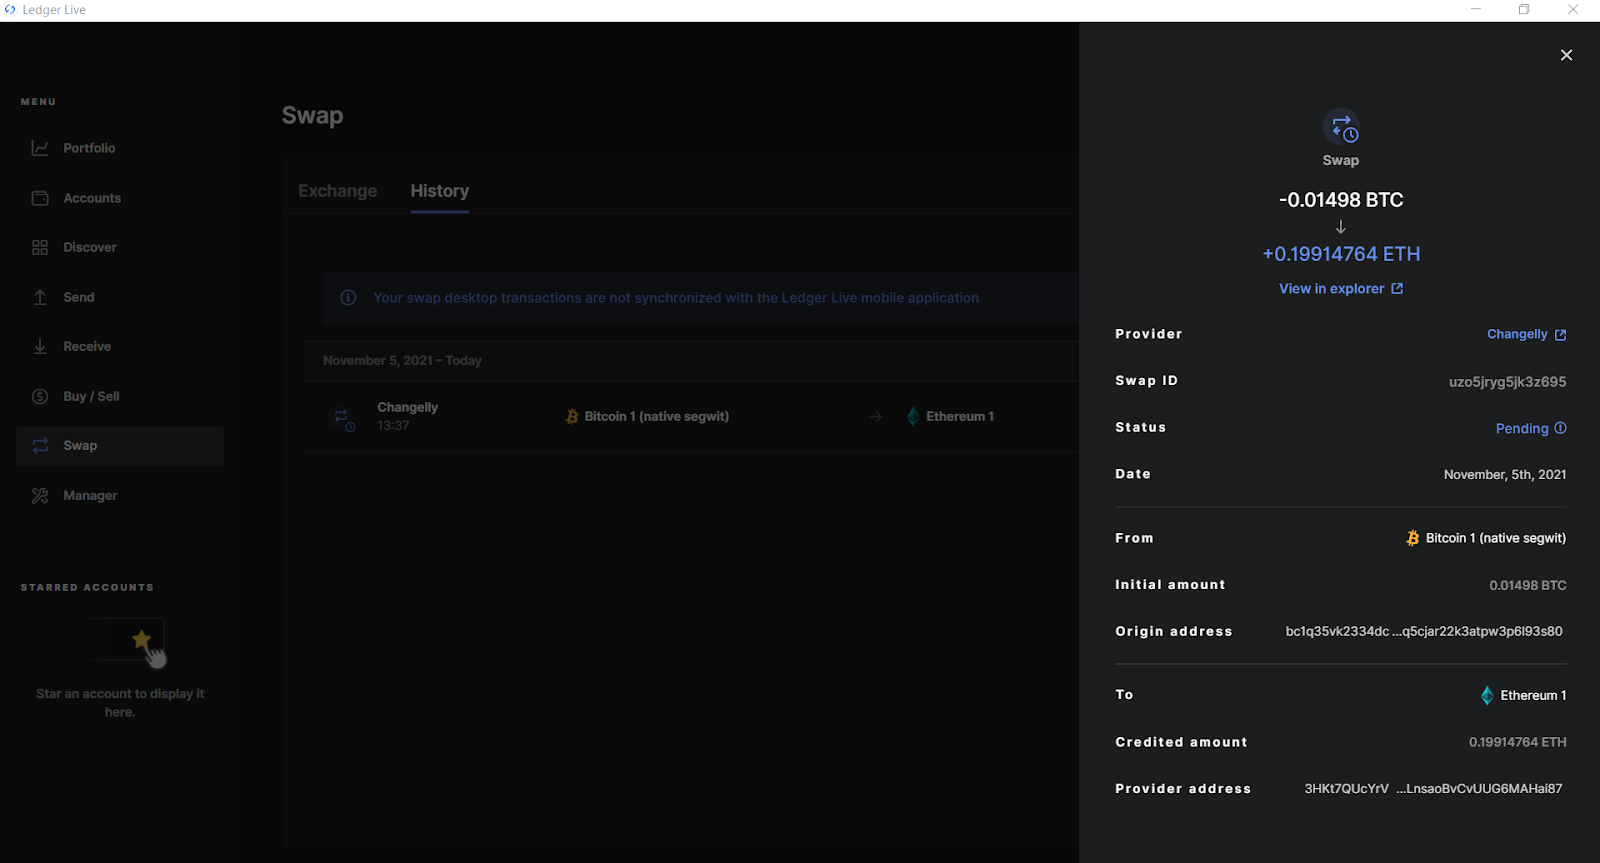1600x863 pixels.
Task: Click the swap icon in Changelly history row
Action: (342, 417)
